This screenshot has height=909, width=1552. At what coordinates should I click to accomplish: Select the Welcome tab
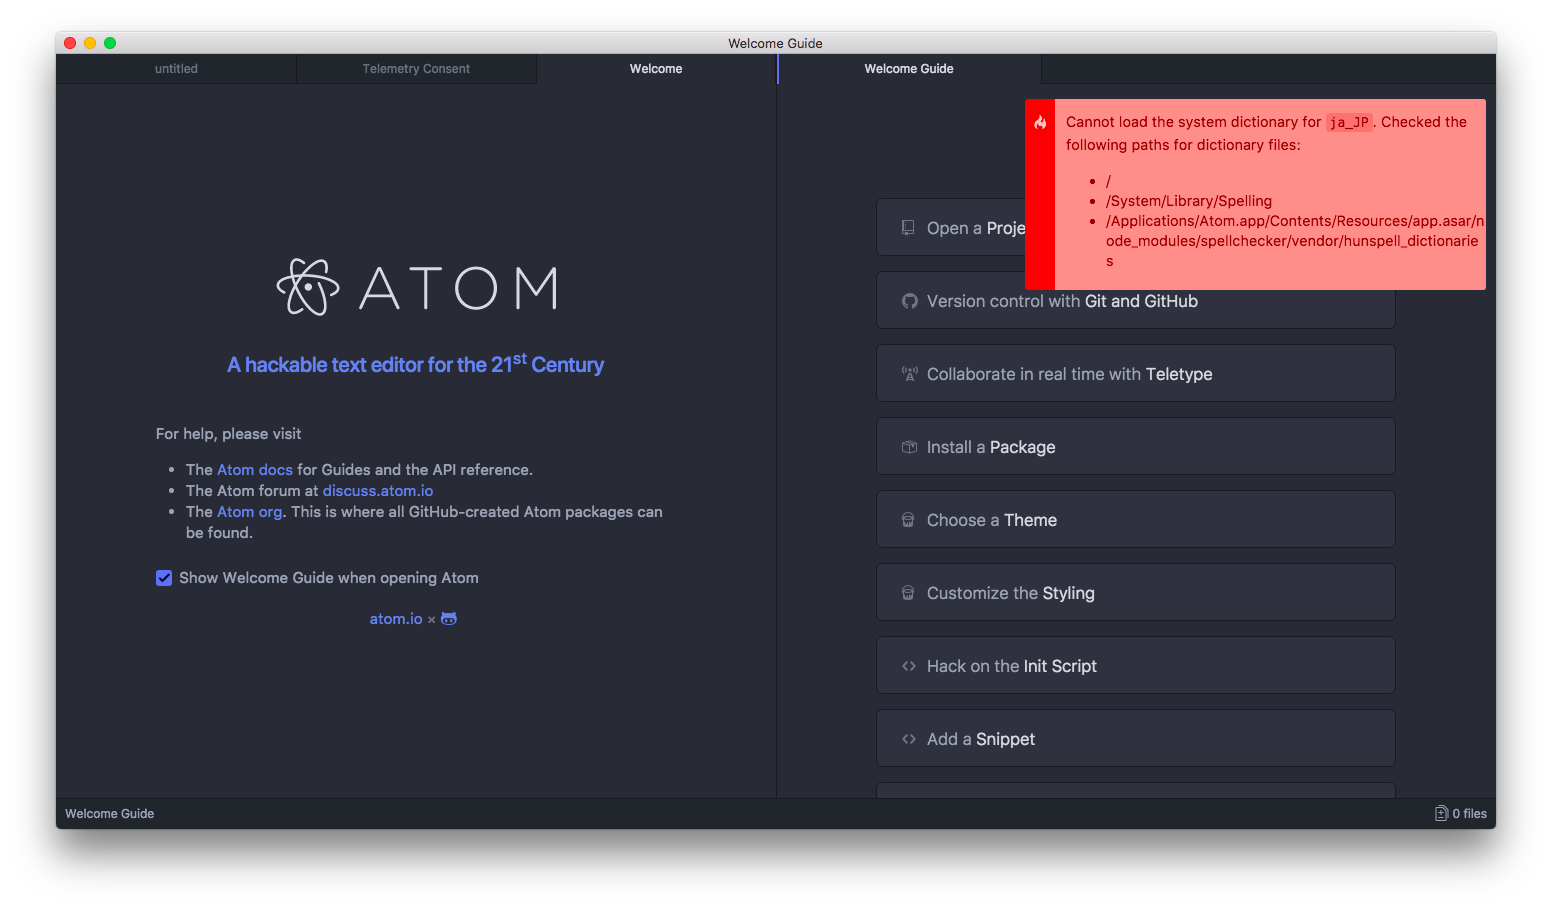(x=656, y=69)
